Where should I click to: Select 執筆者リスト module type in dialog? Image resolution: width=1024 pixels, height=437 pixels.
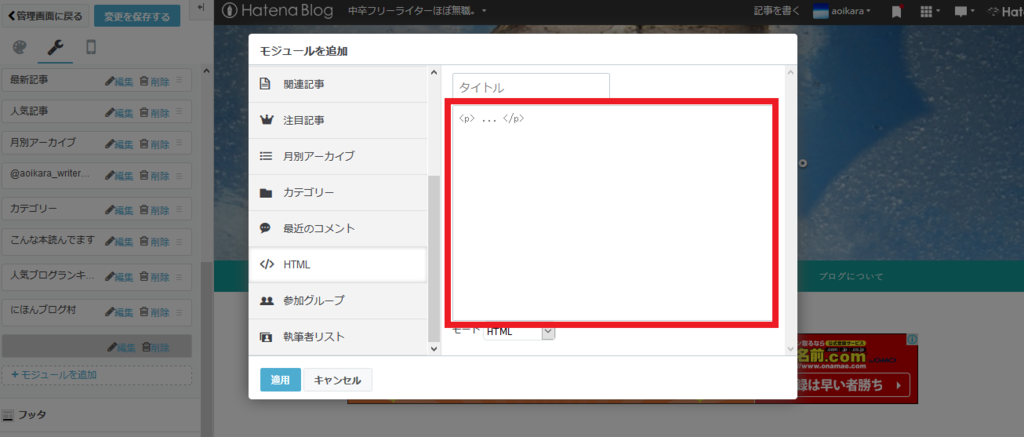coord(338,337)
